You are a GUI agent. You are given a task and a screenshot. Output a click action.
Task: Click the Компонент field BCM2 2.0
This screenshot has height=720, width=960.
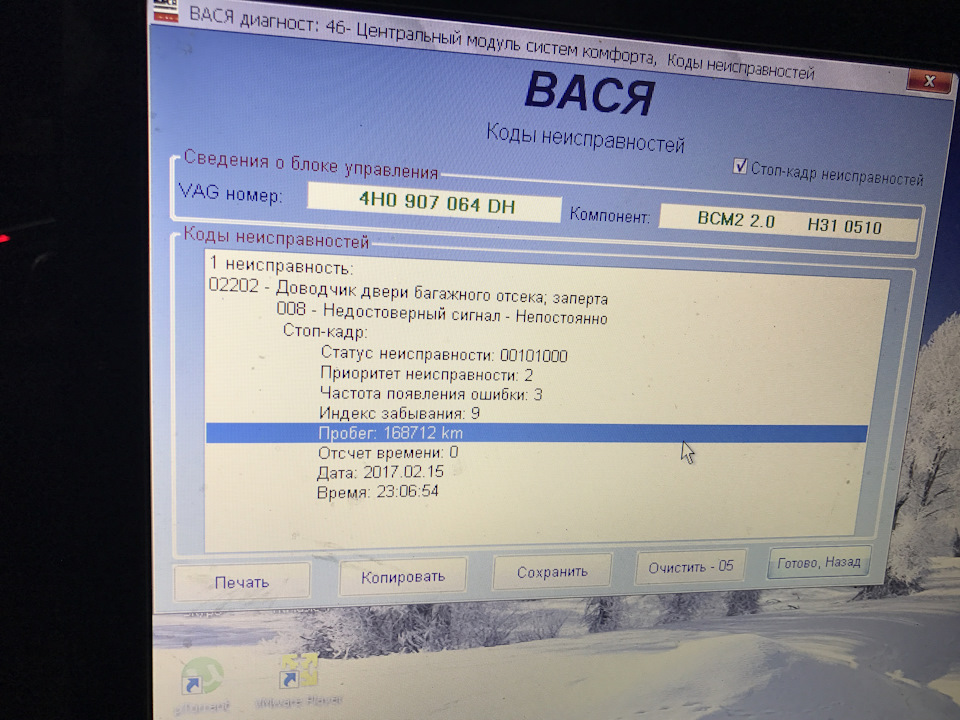click(789, 223)
